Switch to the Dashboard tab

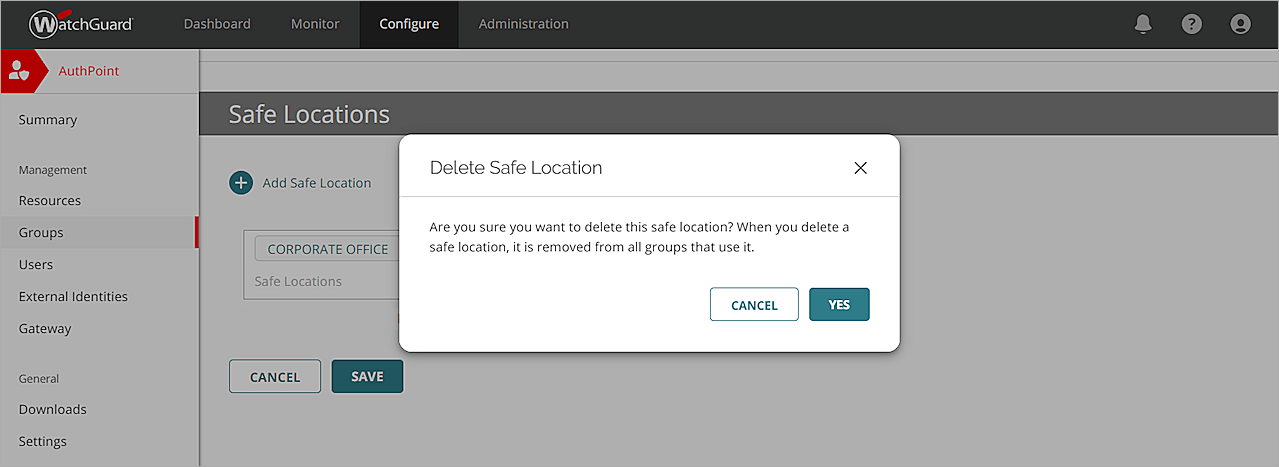pyautogui.click(x=217, y=24)
